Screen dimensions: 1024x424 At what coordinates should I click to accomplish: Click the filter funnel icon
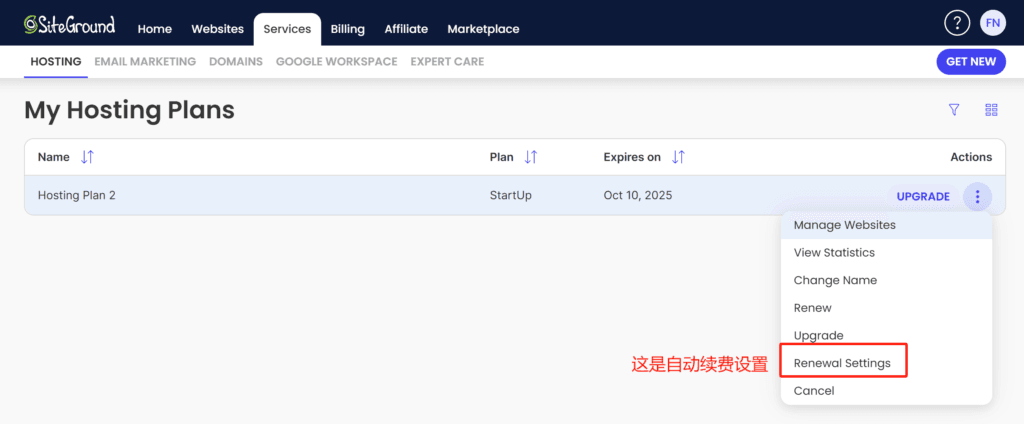[954, 110]
